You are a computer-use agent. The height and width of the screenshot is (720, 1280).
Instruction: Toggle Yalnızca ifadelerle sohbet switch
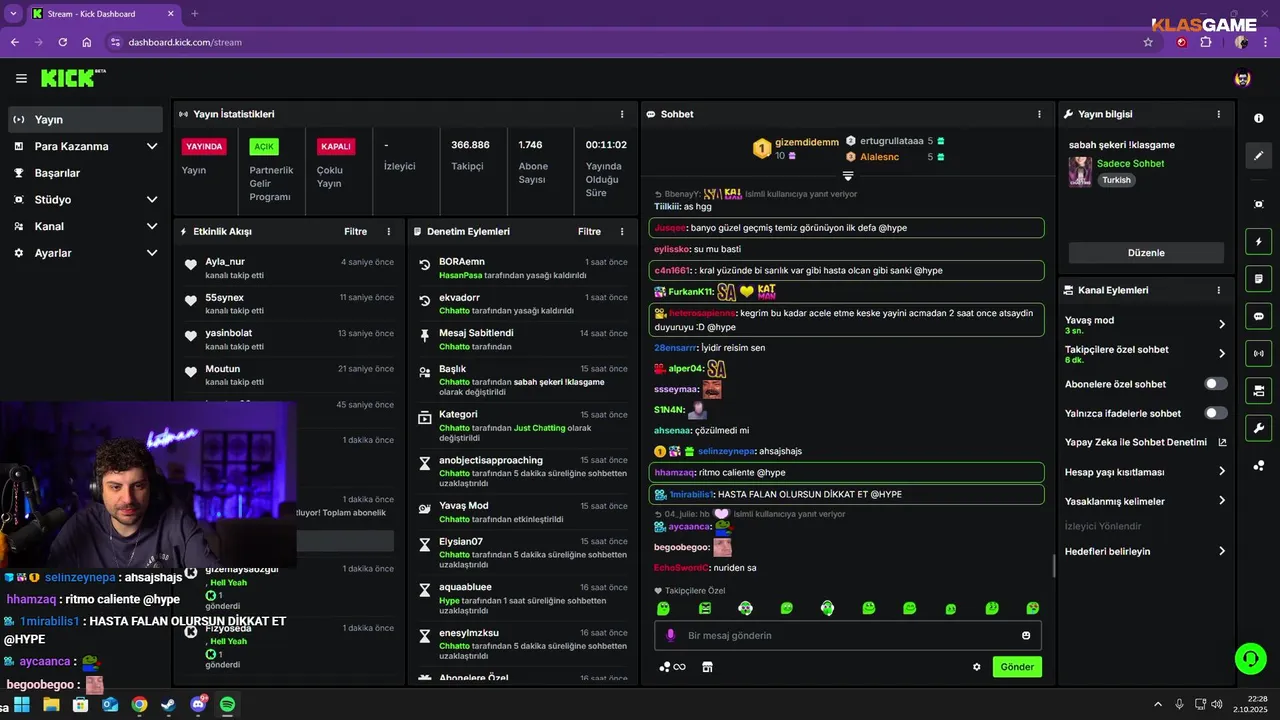pyautogui.click(x=1216, y=413)
